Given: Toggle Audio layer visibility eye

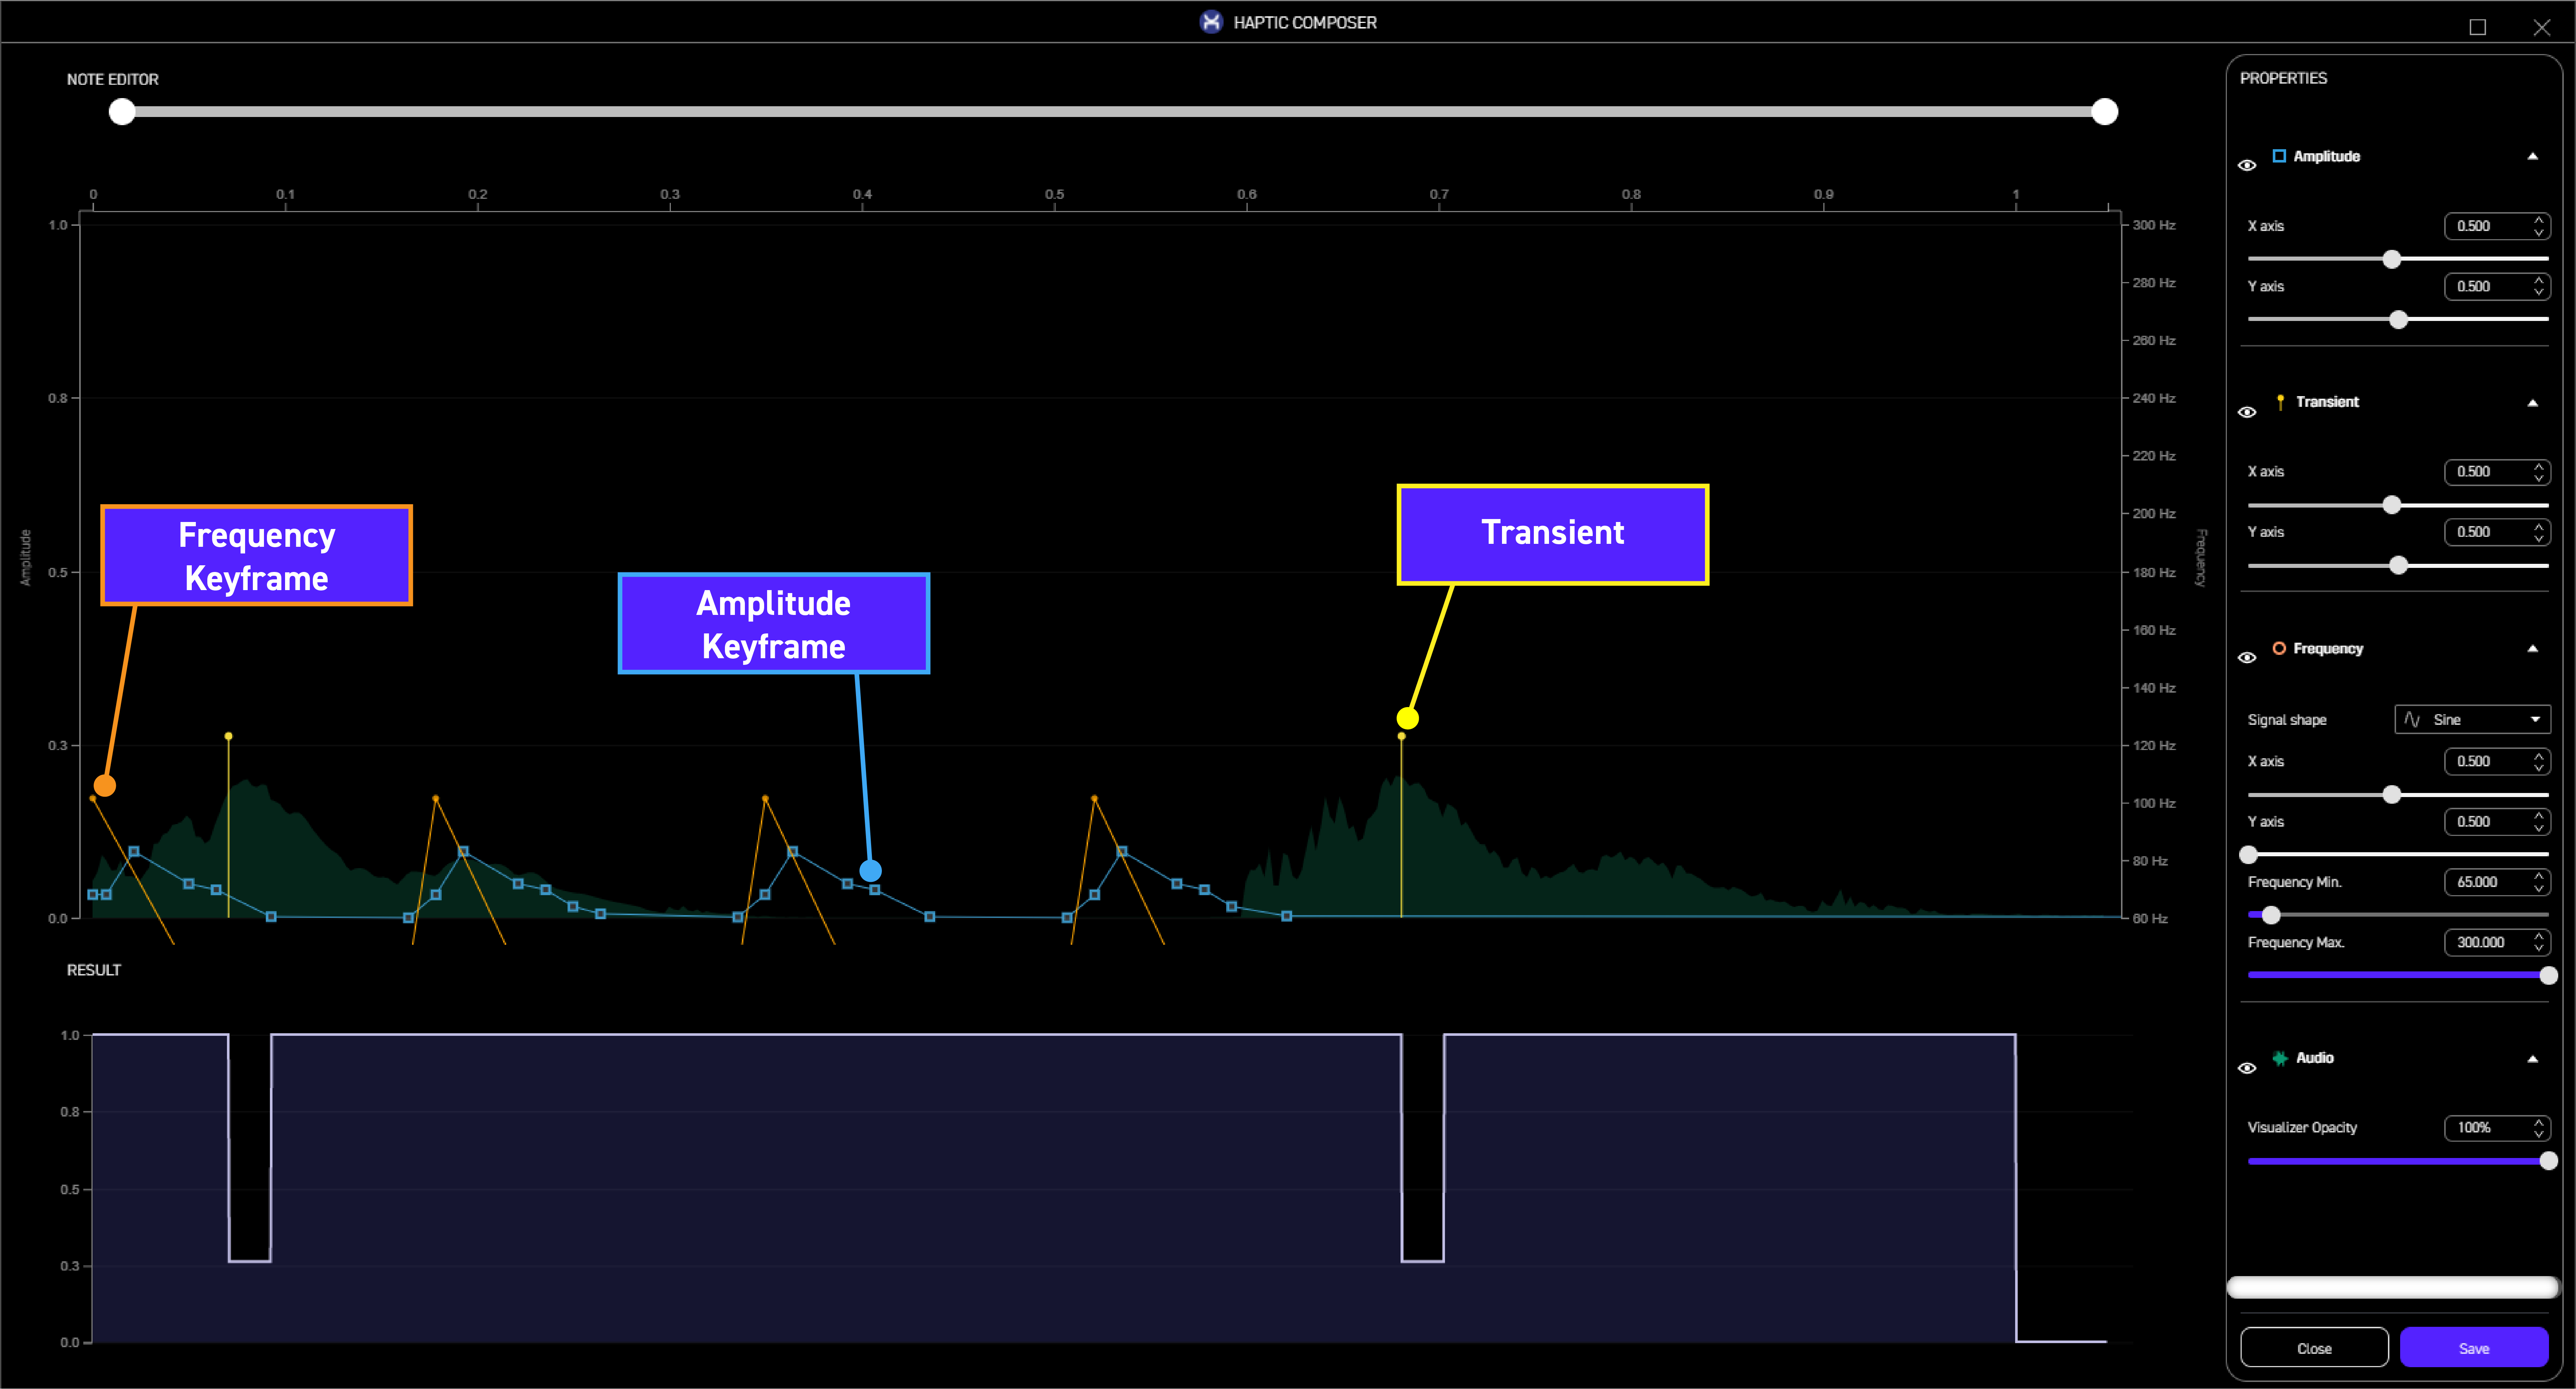Looking at the screenshot, I should click(2247, 1068).
